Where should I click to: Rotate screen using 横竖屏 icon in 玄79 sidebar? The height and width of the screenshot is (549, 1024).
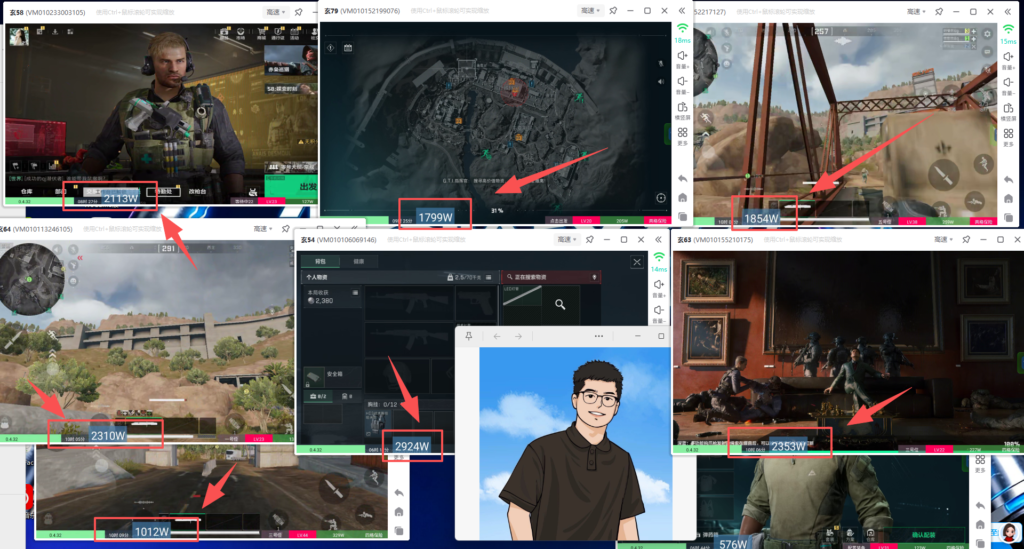click(x=682, y=108)
